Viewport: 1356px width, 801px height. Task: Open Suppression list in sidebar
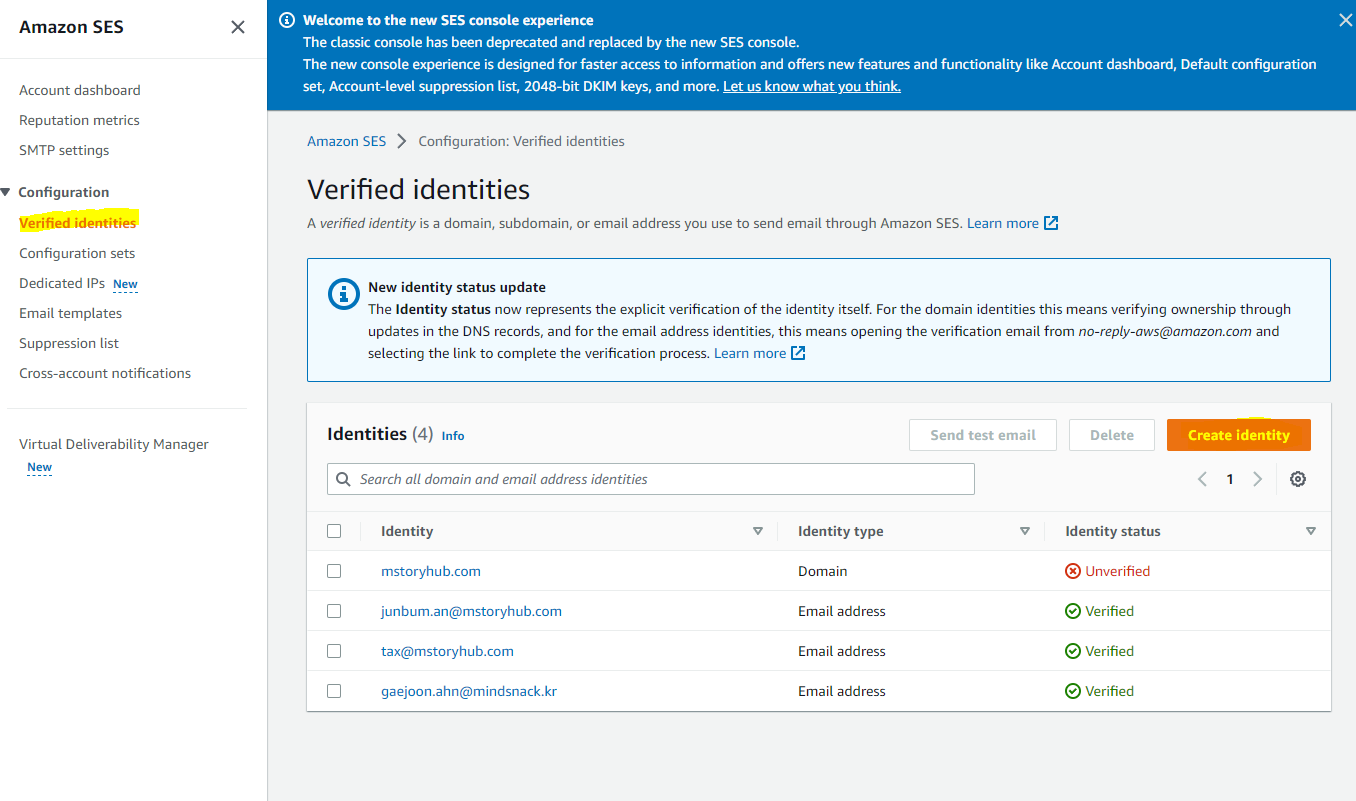[x=69, y=343]
